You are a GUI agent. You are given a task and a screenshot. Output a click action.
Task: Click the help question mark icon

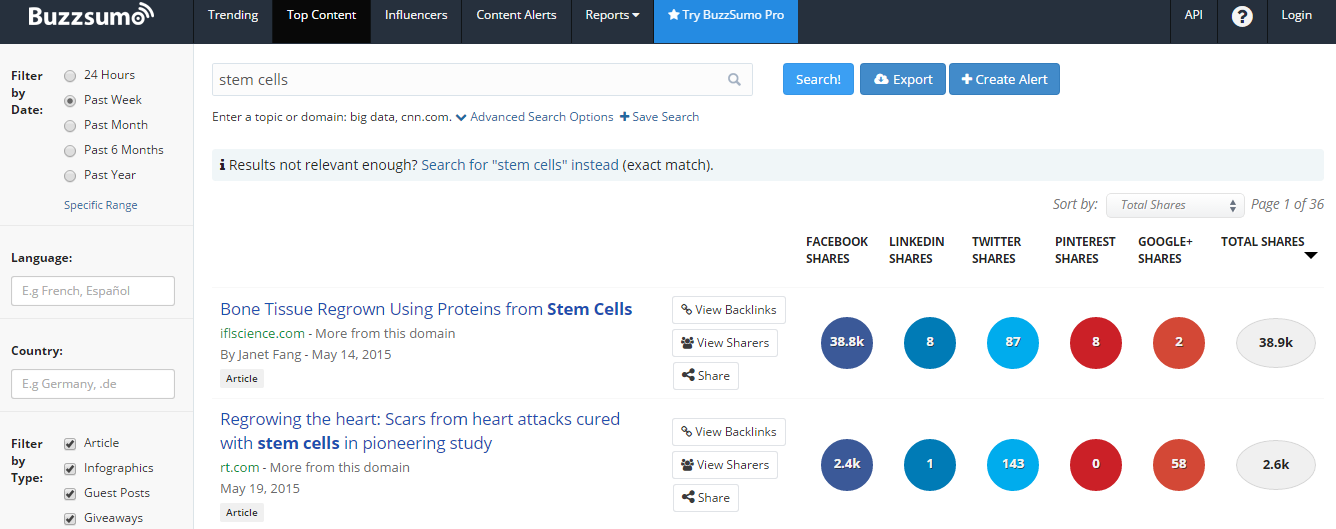pyautogui.click(x=1242, y=16)
